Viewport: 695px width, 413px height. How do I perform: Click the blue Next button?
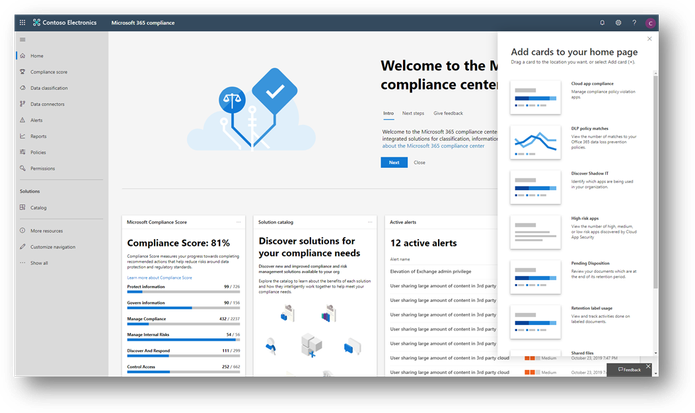point(394,163)
